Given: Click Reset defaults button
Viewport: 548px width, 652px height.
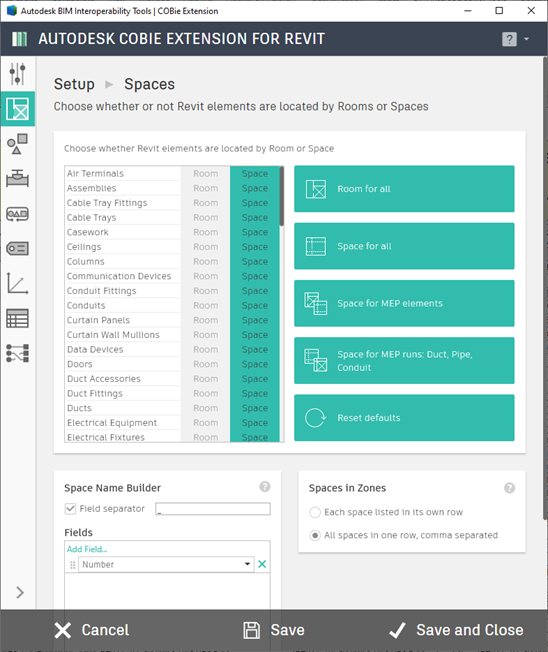Looking at the screenshot, I should [404, 417].
